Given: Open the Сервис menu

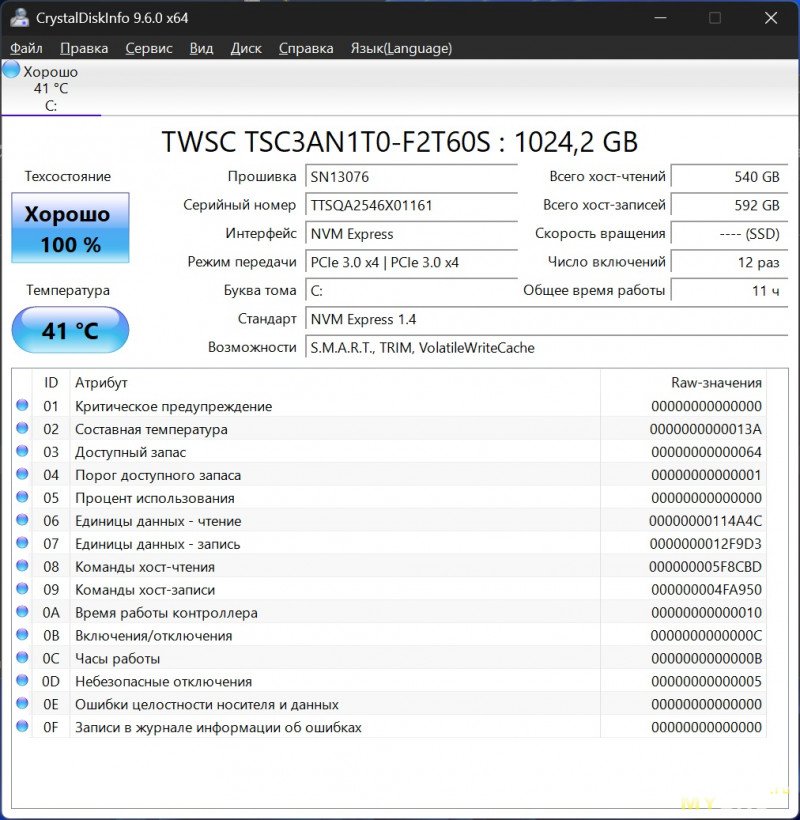Looking at the screenshot, I should 148,48.
